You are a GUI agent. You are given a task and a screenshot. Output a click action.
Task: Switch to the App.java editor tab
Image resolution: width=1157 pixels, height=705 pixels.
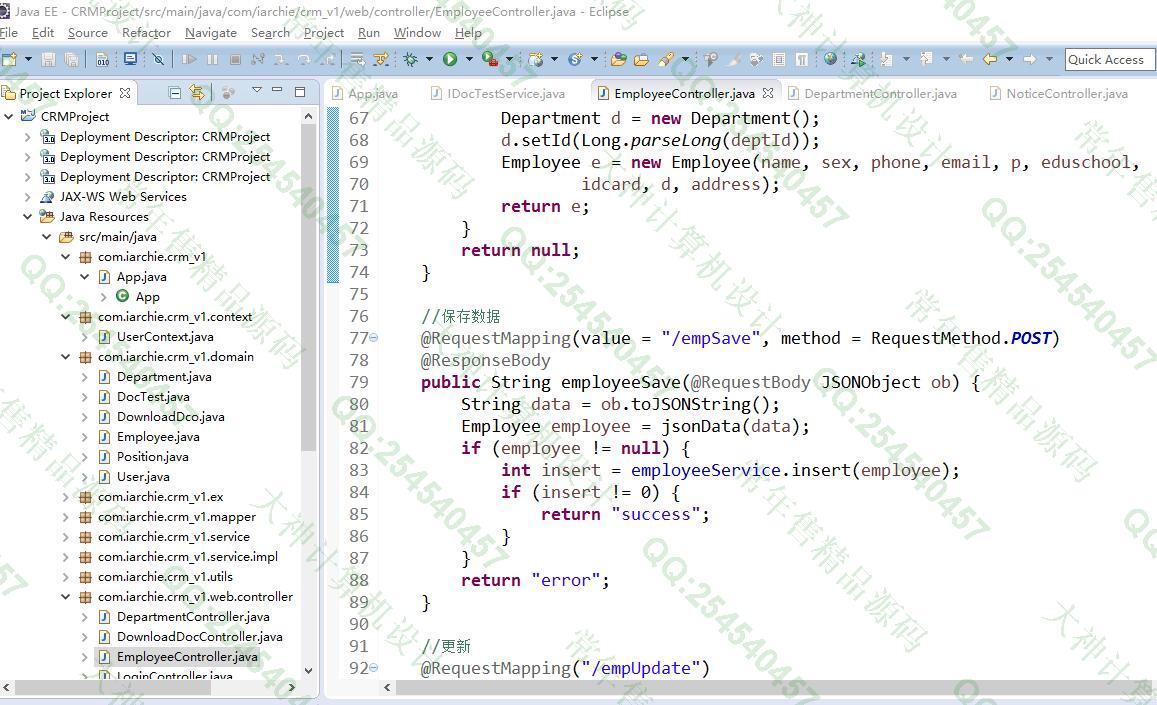coord(365,94)
